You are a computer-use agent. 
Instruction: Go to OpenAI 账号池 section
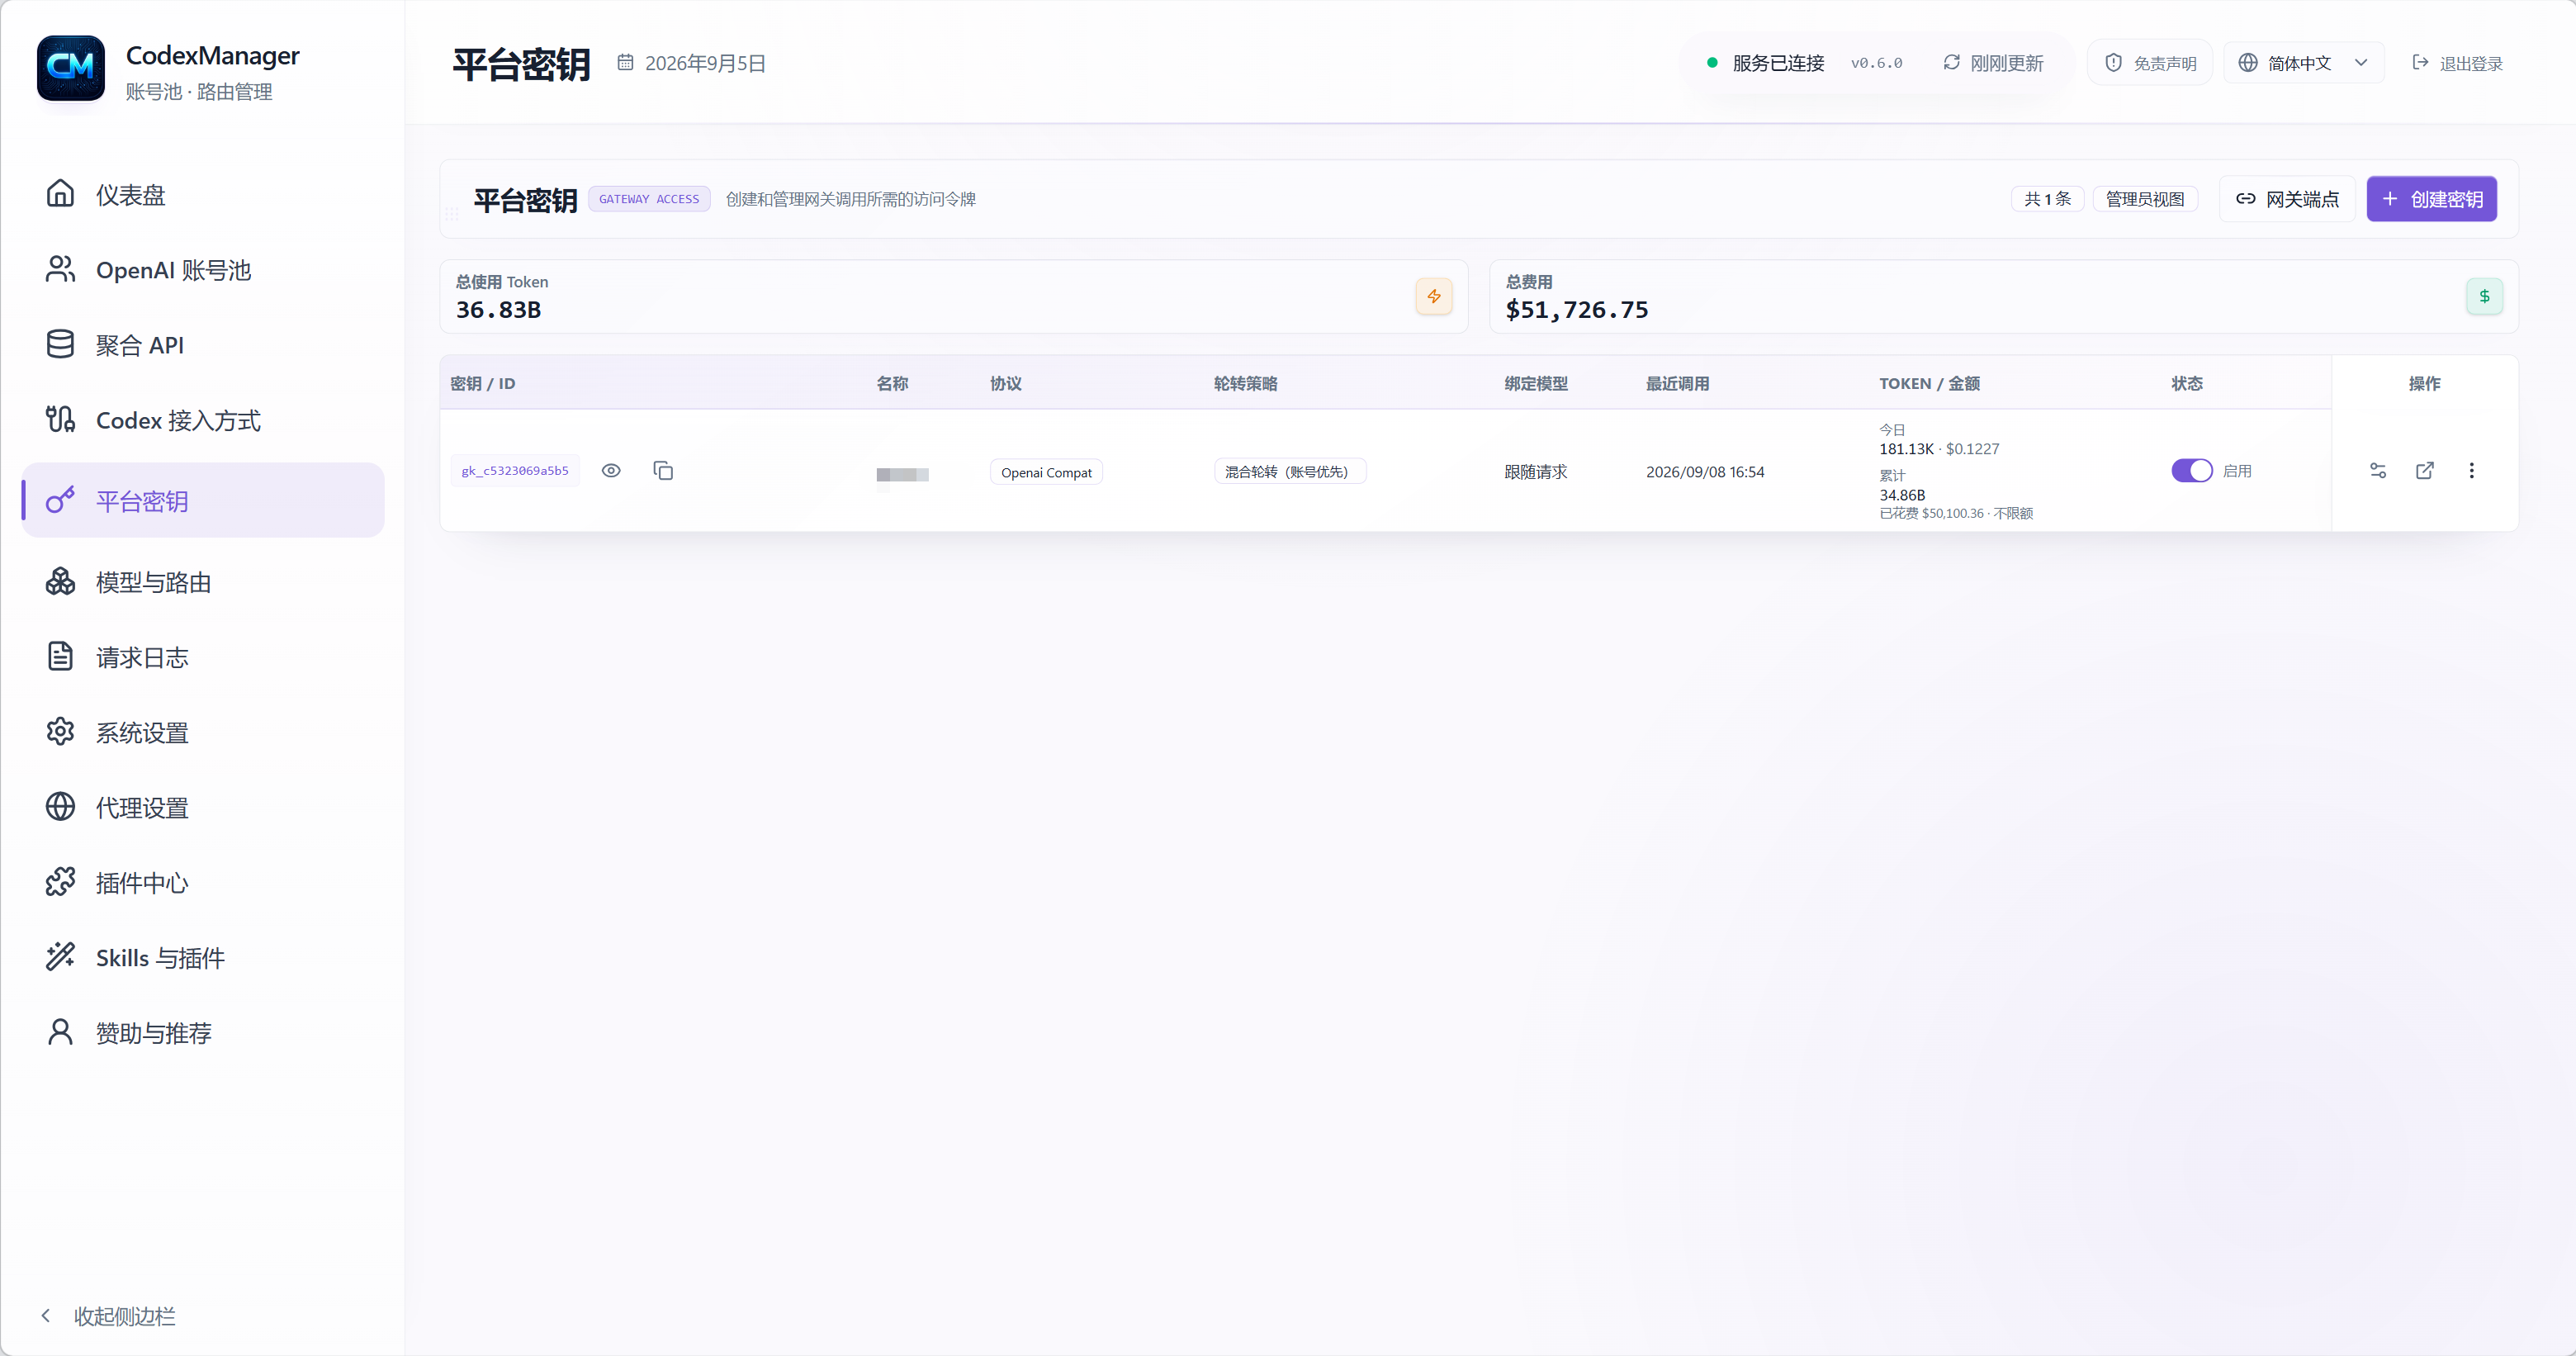[x=202, y=269]
